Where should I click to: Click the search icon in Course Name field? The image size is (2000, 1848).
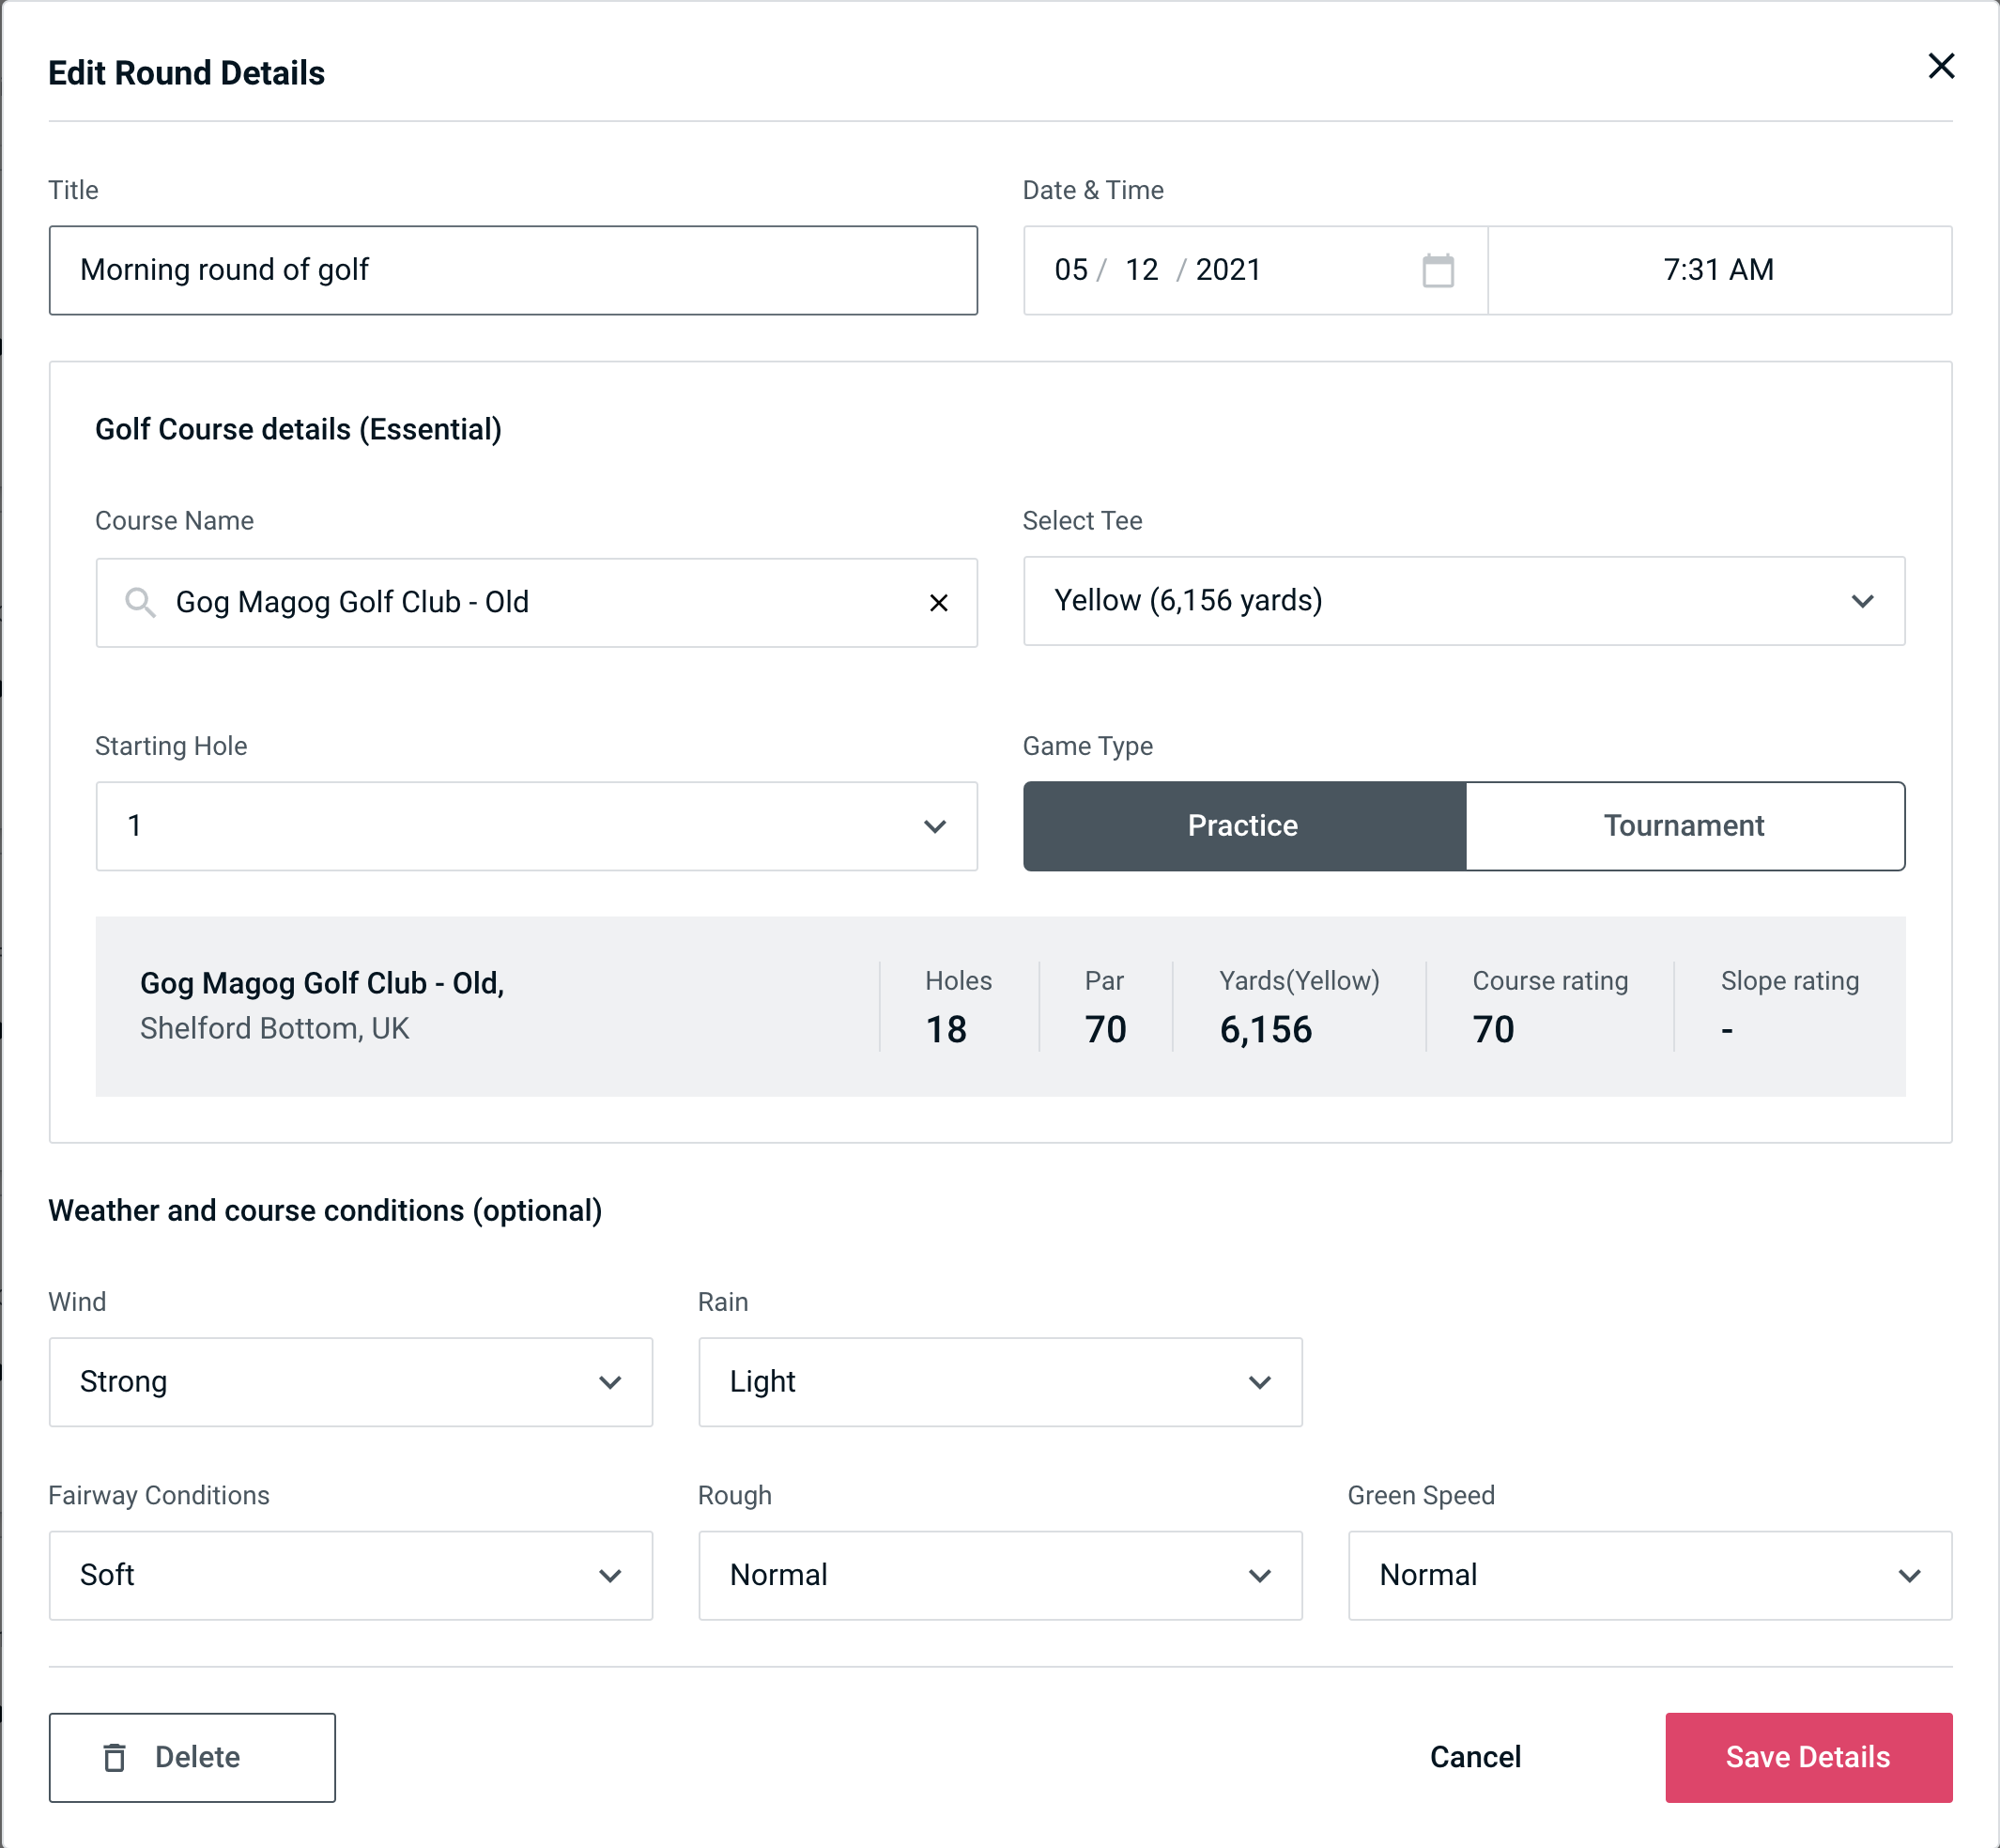pos(139,601)
